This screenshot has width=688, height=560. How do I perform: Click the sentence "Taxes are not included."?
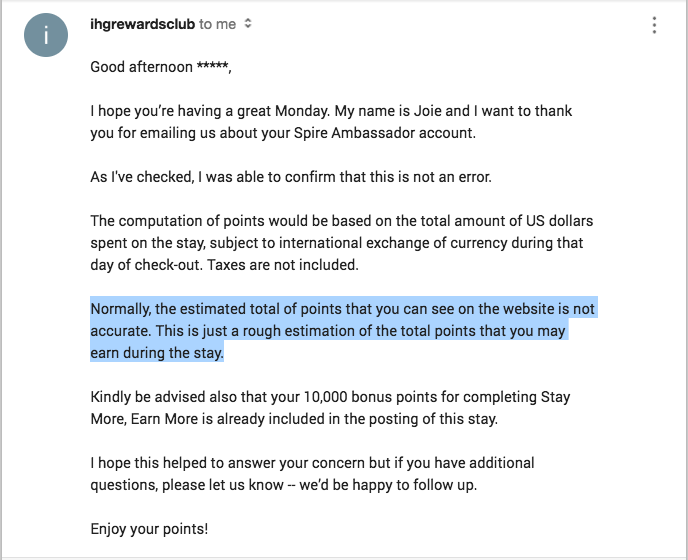click(x=283, y=265)
